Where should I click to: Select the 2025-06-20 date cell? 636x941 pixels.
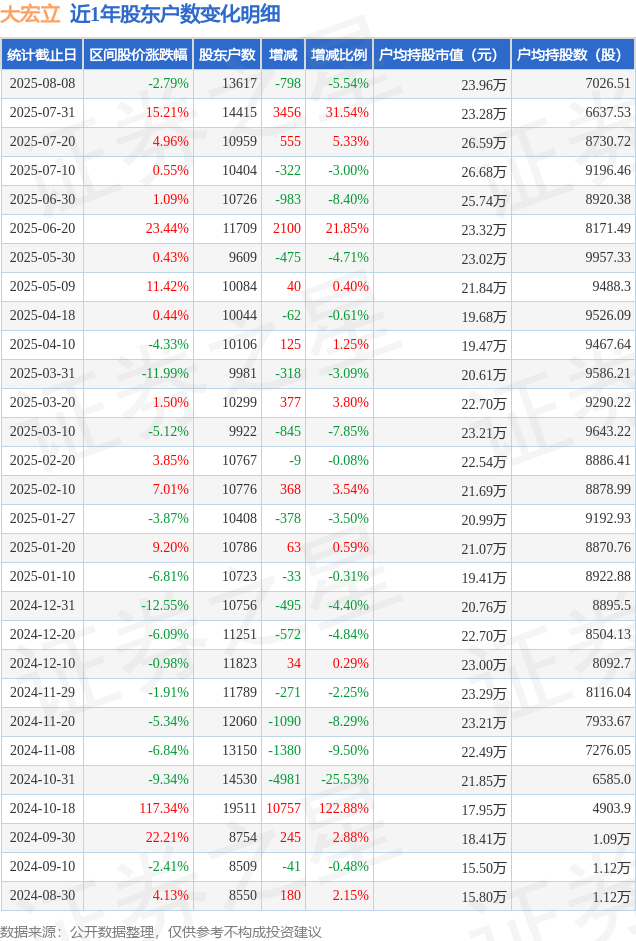(x=42, y=229)
